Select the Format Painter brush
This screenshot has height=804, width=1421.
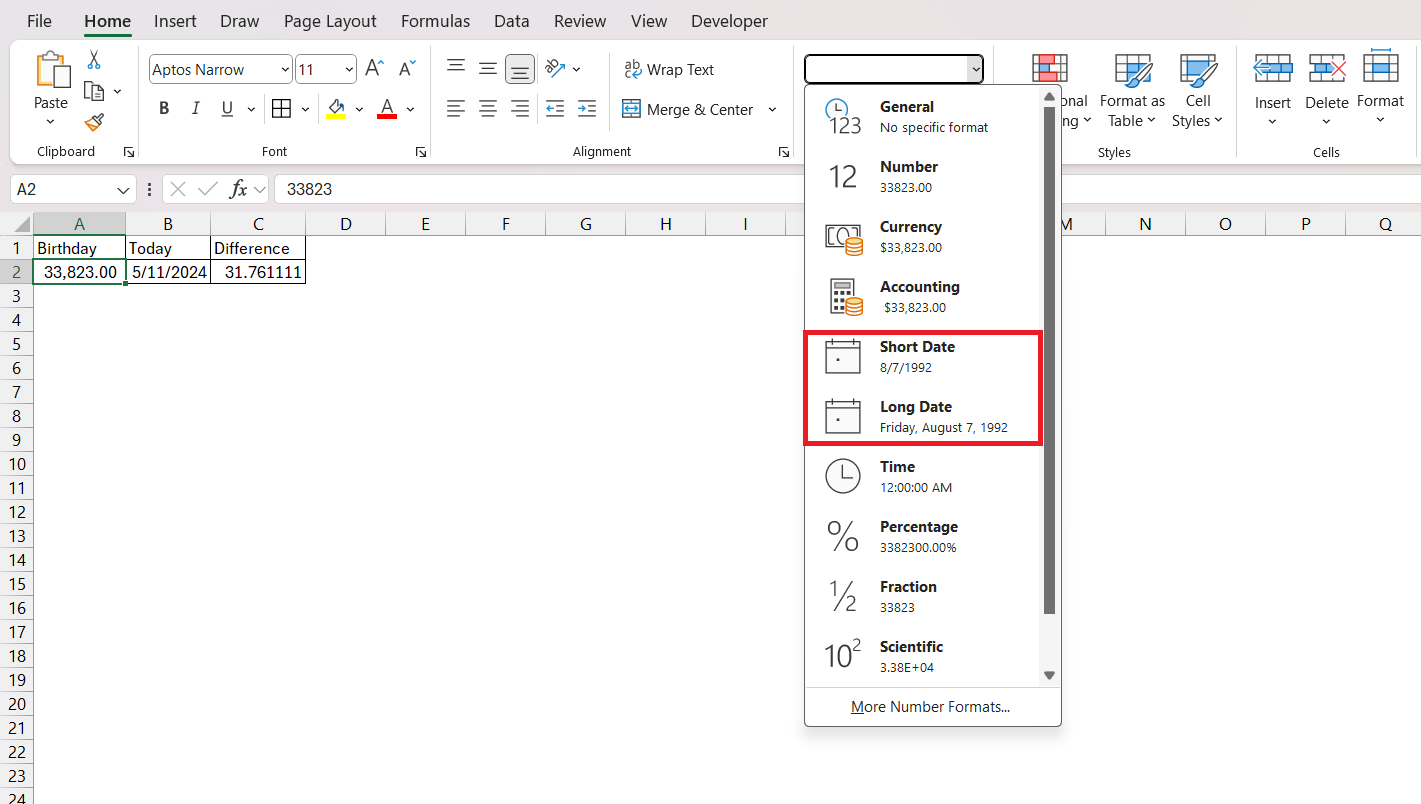click(x=94, y=122)
